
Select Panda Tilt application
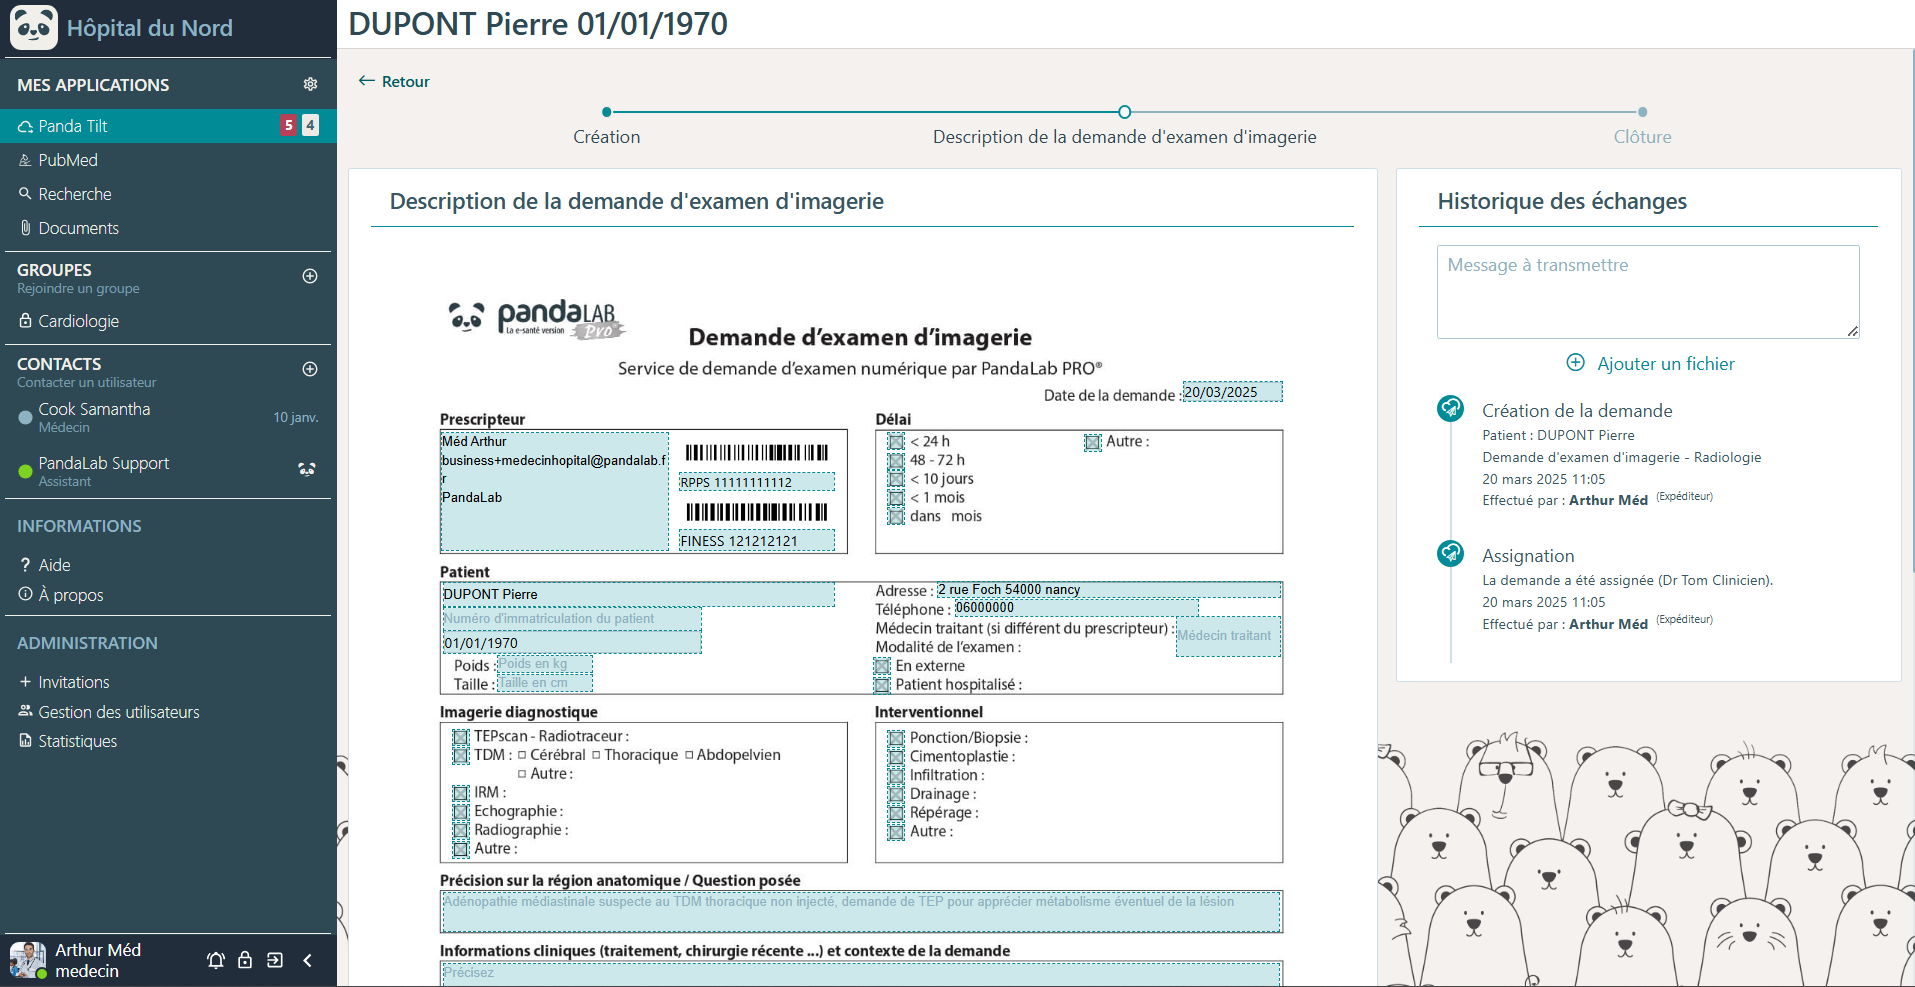click(x=166, y=126)
